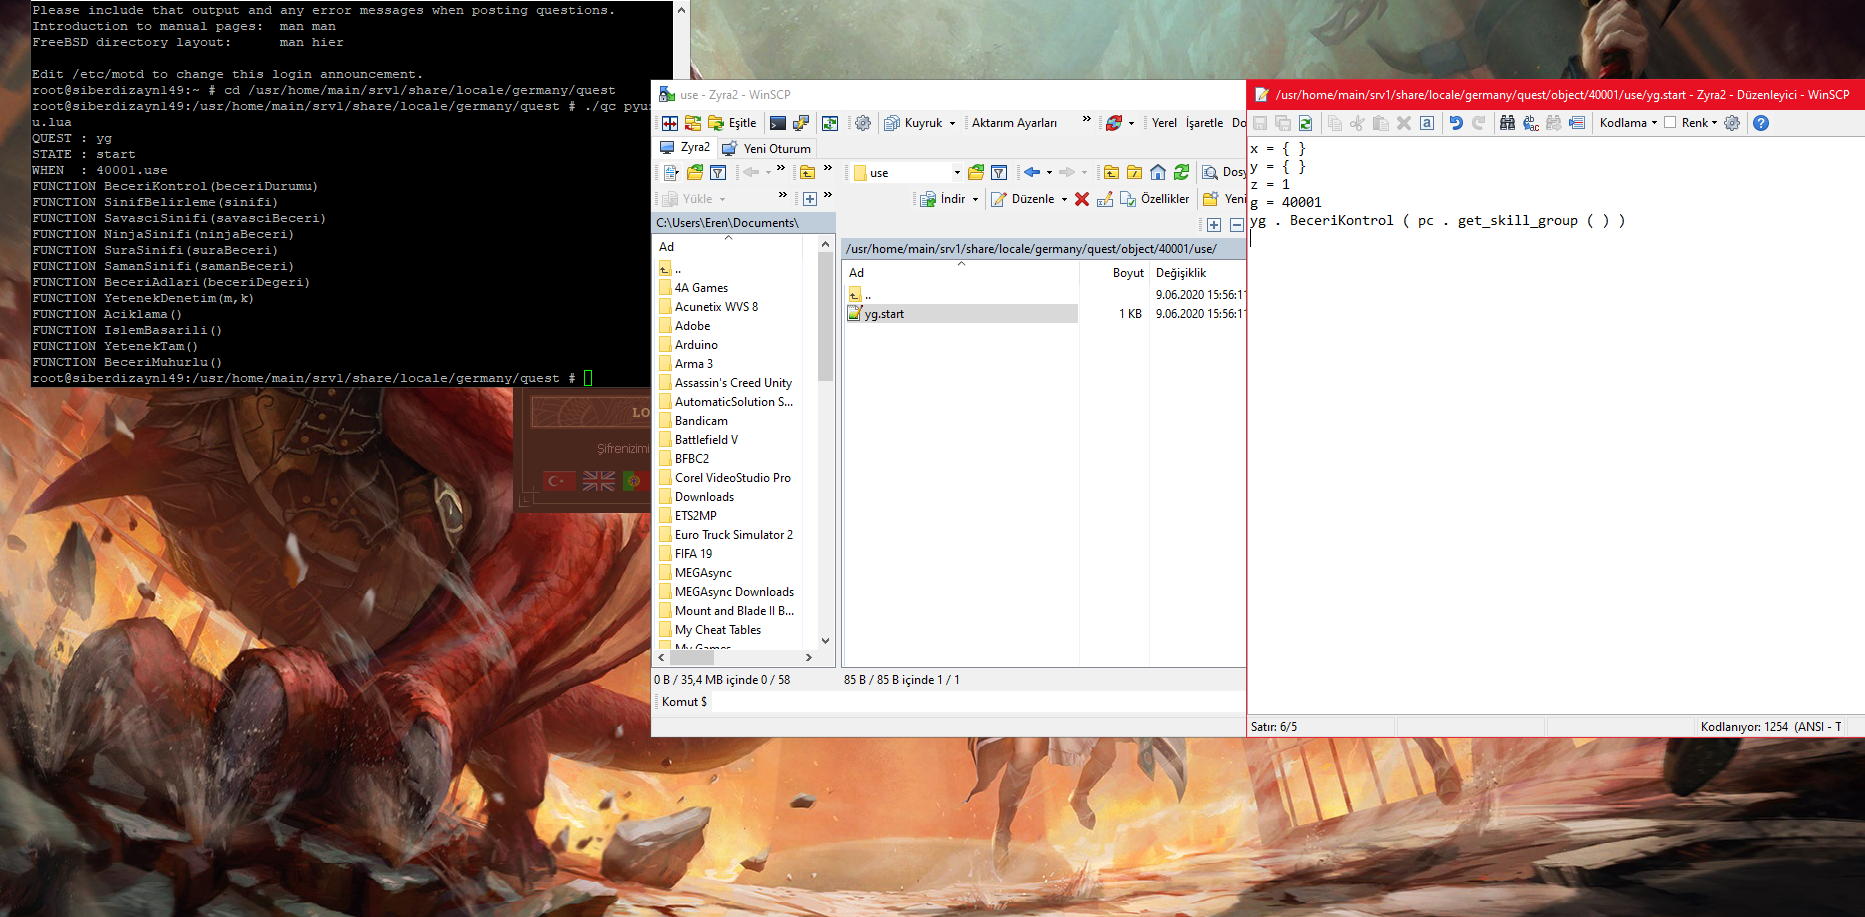Open the local panel bookmarks dropdown icon
The width and height of the screenshot is (1865, 917).
(670, 173)
